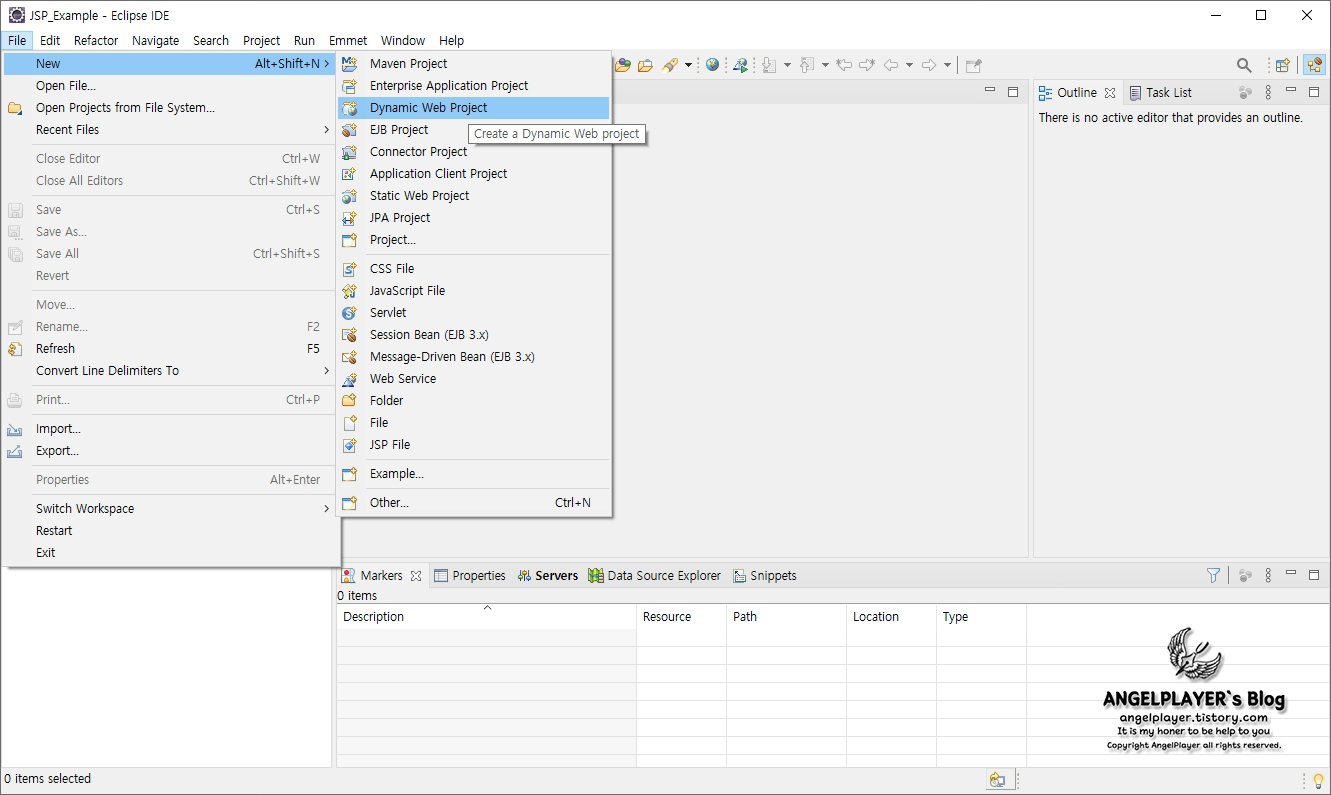Sort by the Description column header
The height and width of the screenshot is (795, 1331).
(487, 617)
